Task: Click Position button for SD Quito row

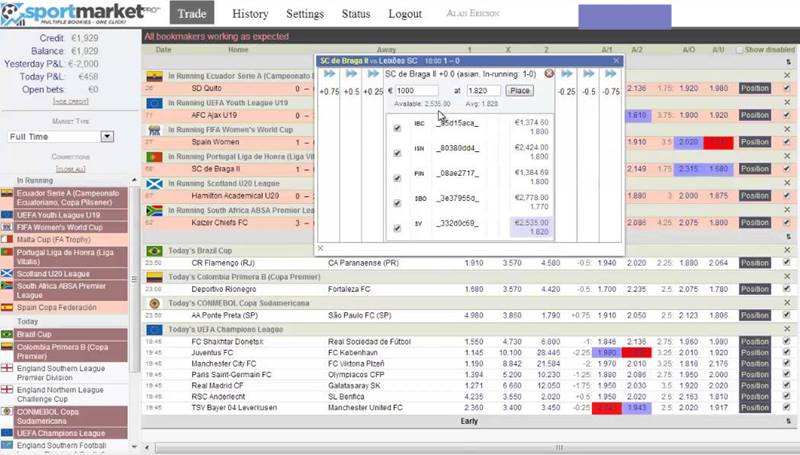Action: [x=756, y=88]
